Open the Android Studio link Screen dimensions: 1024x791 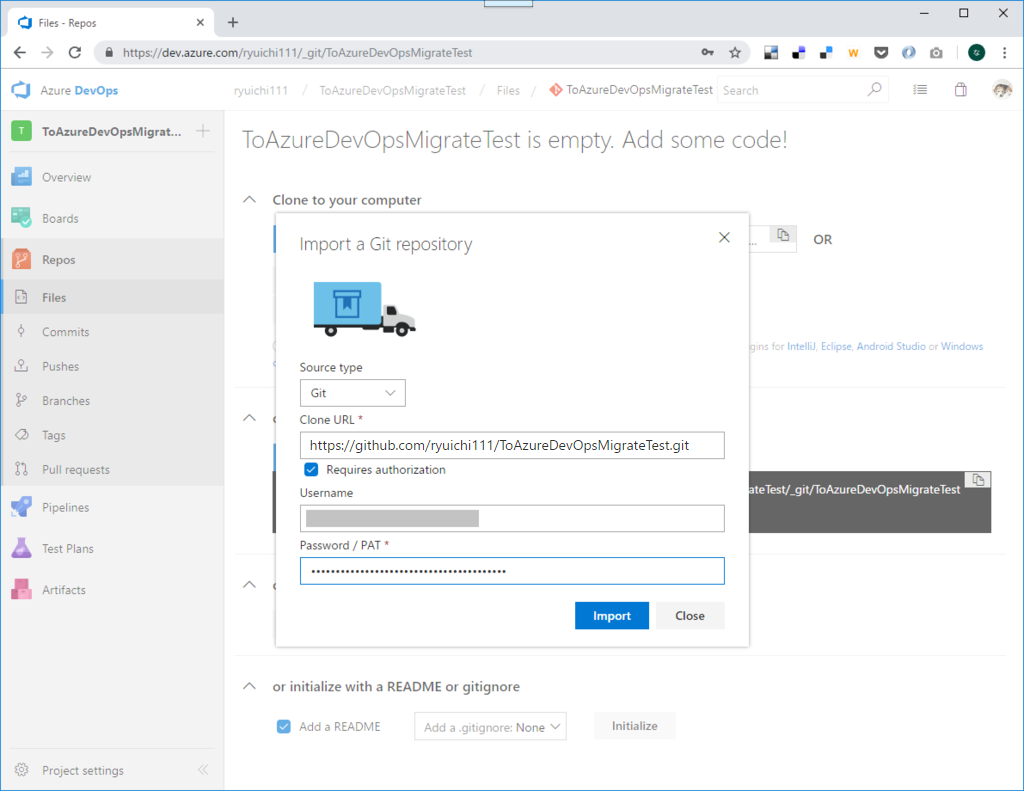pyautogui.click(x=891, y=346)
